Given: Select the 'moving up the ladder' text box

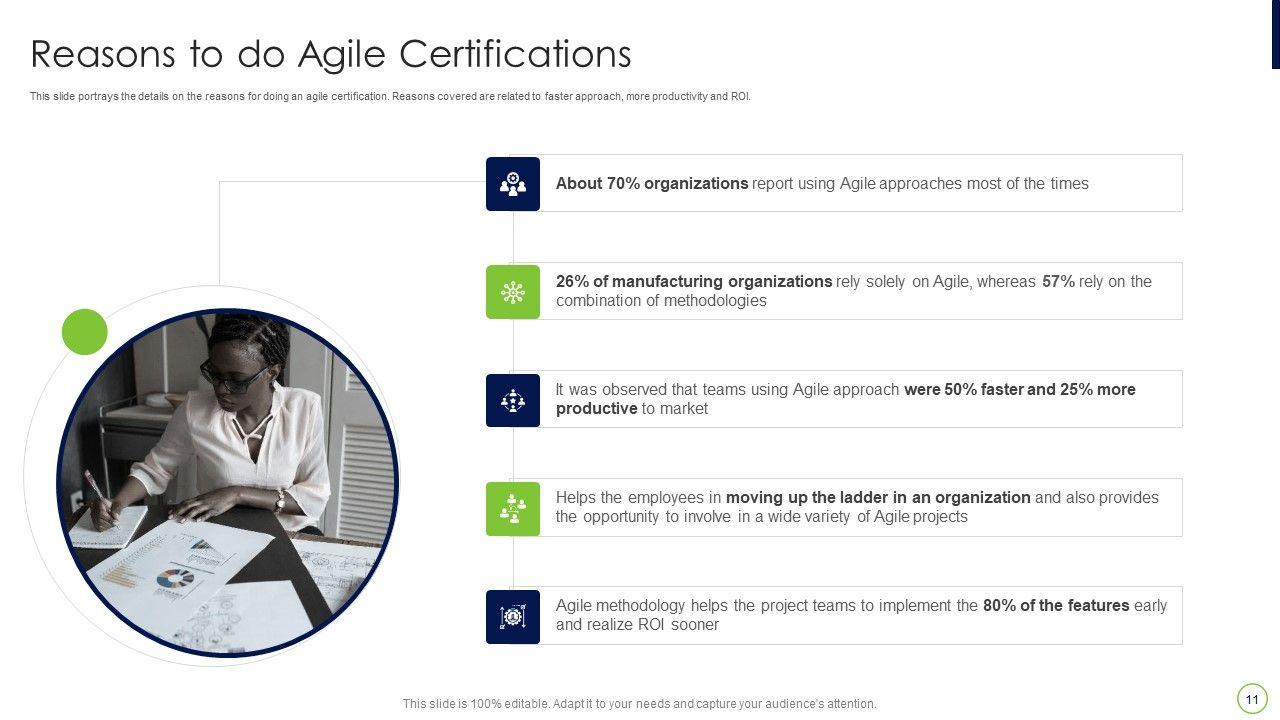Looking at the screenshot, I should pos(857,507).
